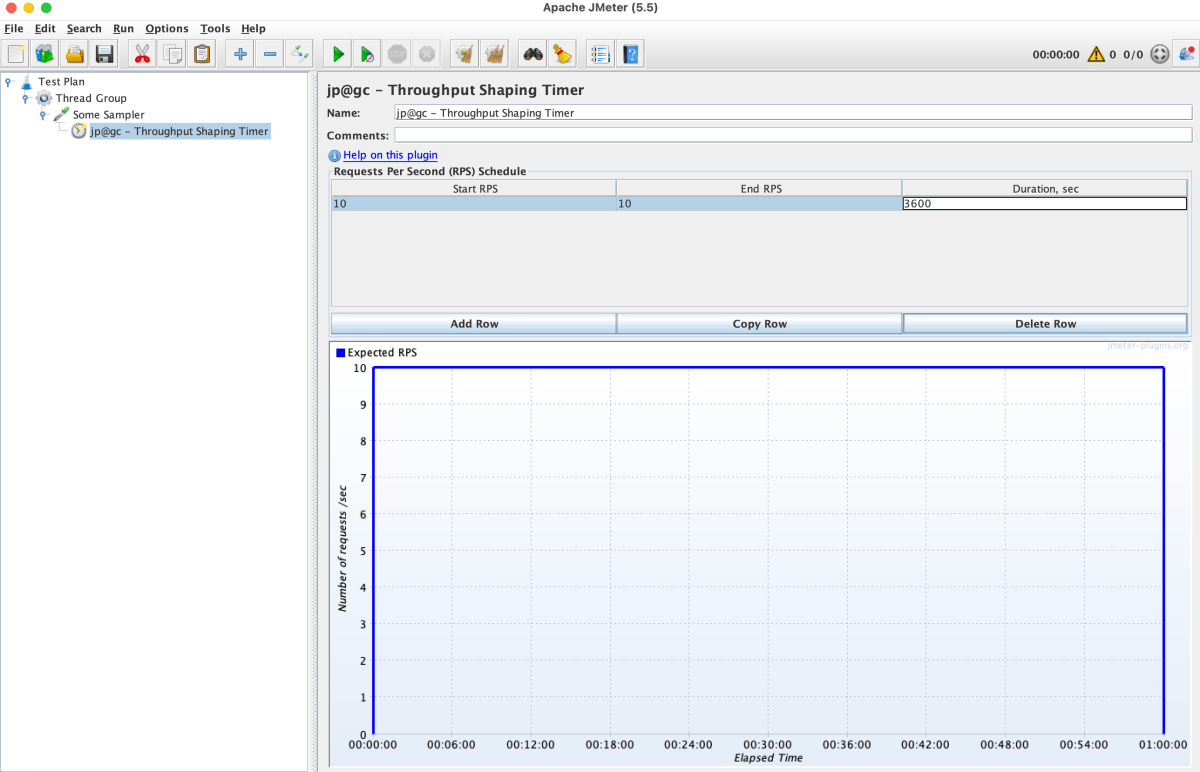Collapse the Some Sampler tree node handle

pyautogui.click(x=43, y=115)
